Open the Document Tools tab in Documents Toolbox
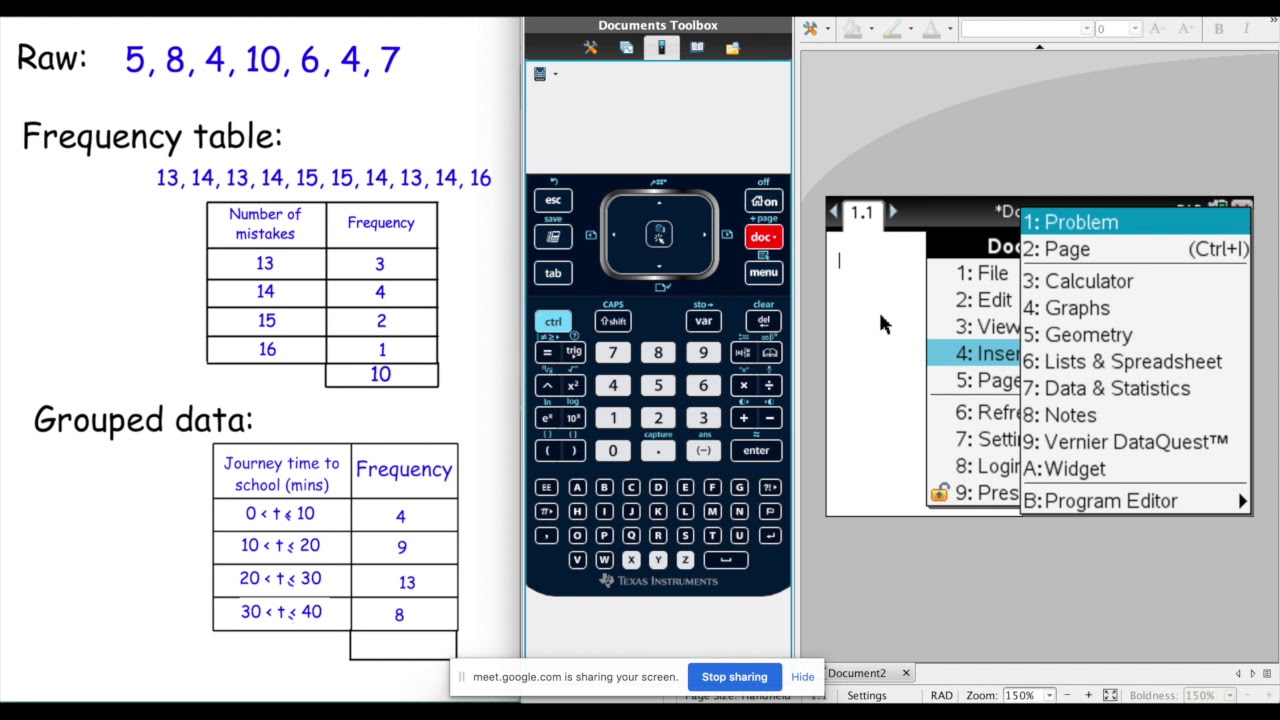Viewport: 1280px width, 720px height. point(590,47)
